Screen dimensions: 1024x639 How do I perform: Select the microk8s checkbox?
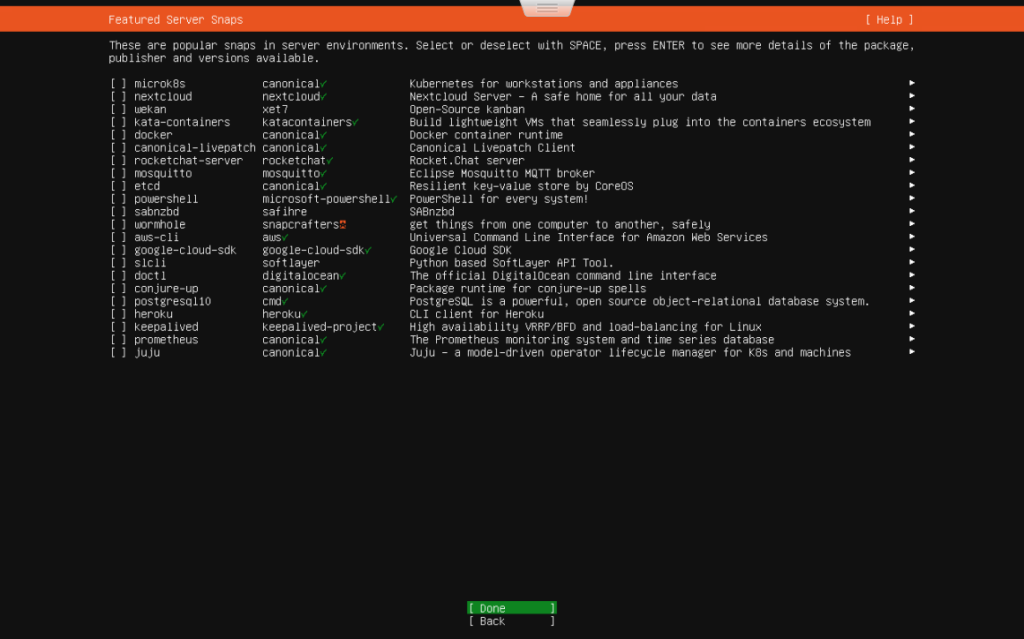click(117, 83)
